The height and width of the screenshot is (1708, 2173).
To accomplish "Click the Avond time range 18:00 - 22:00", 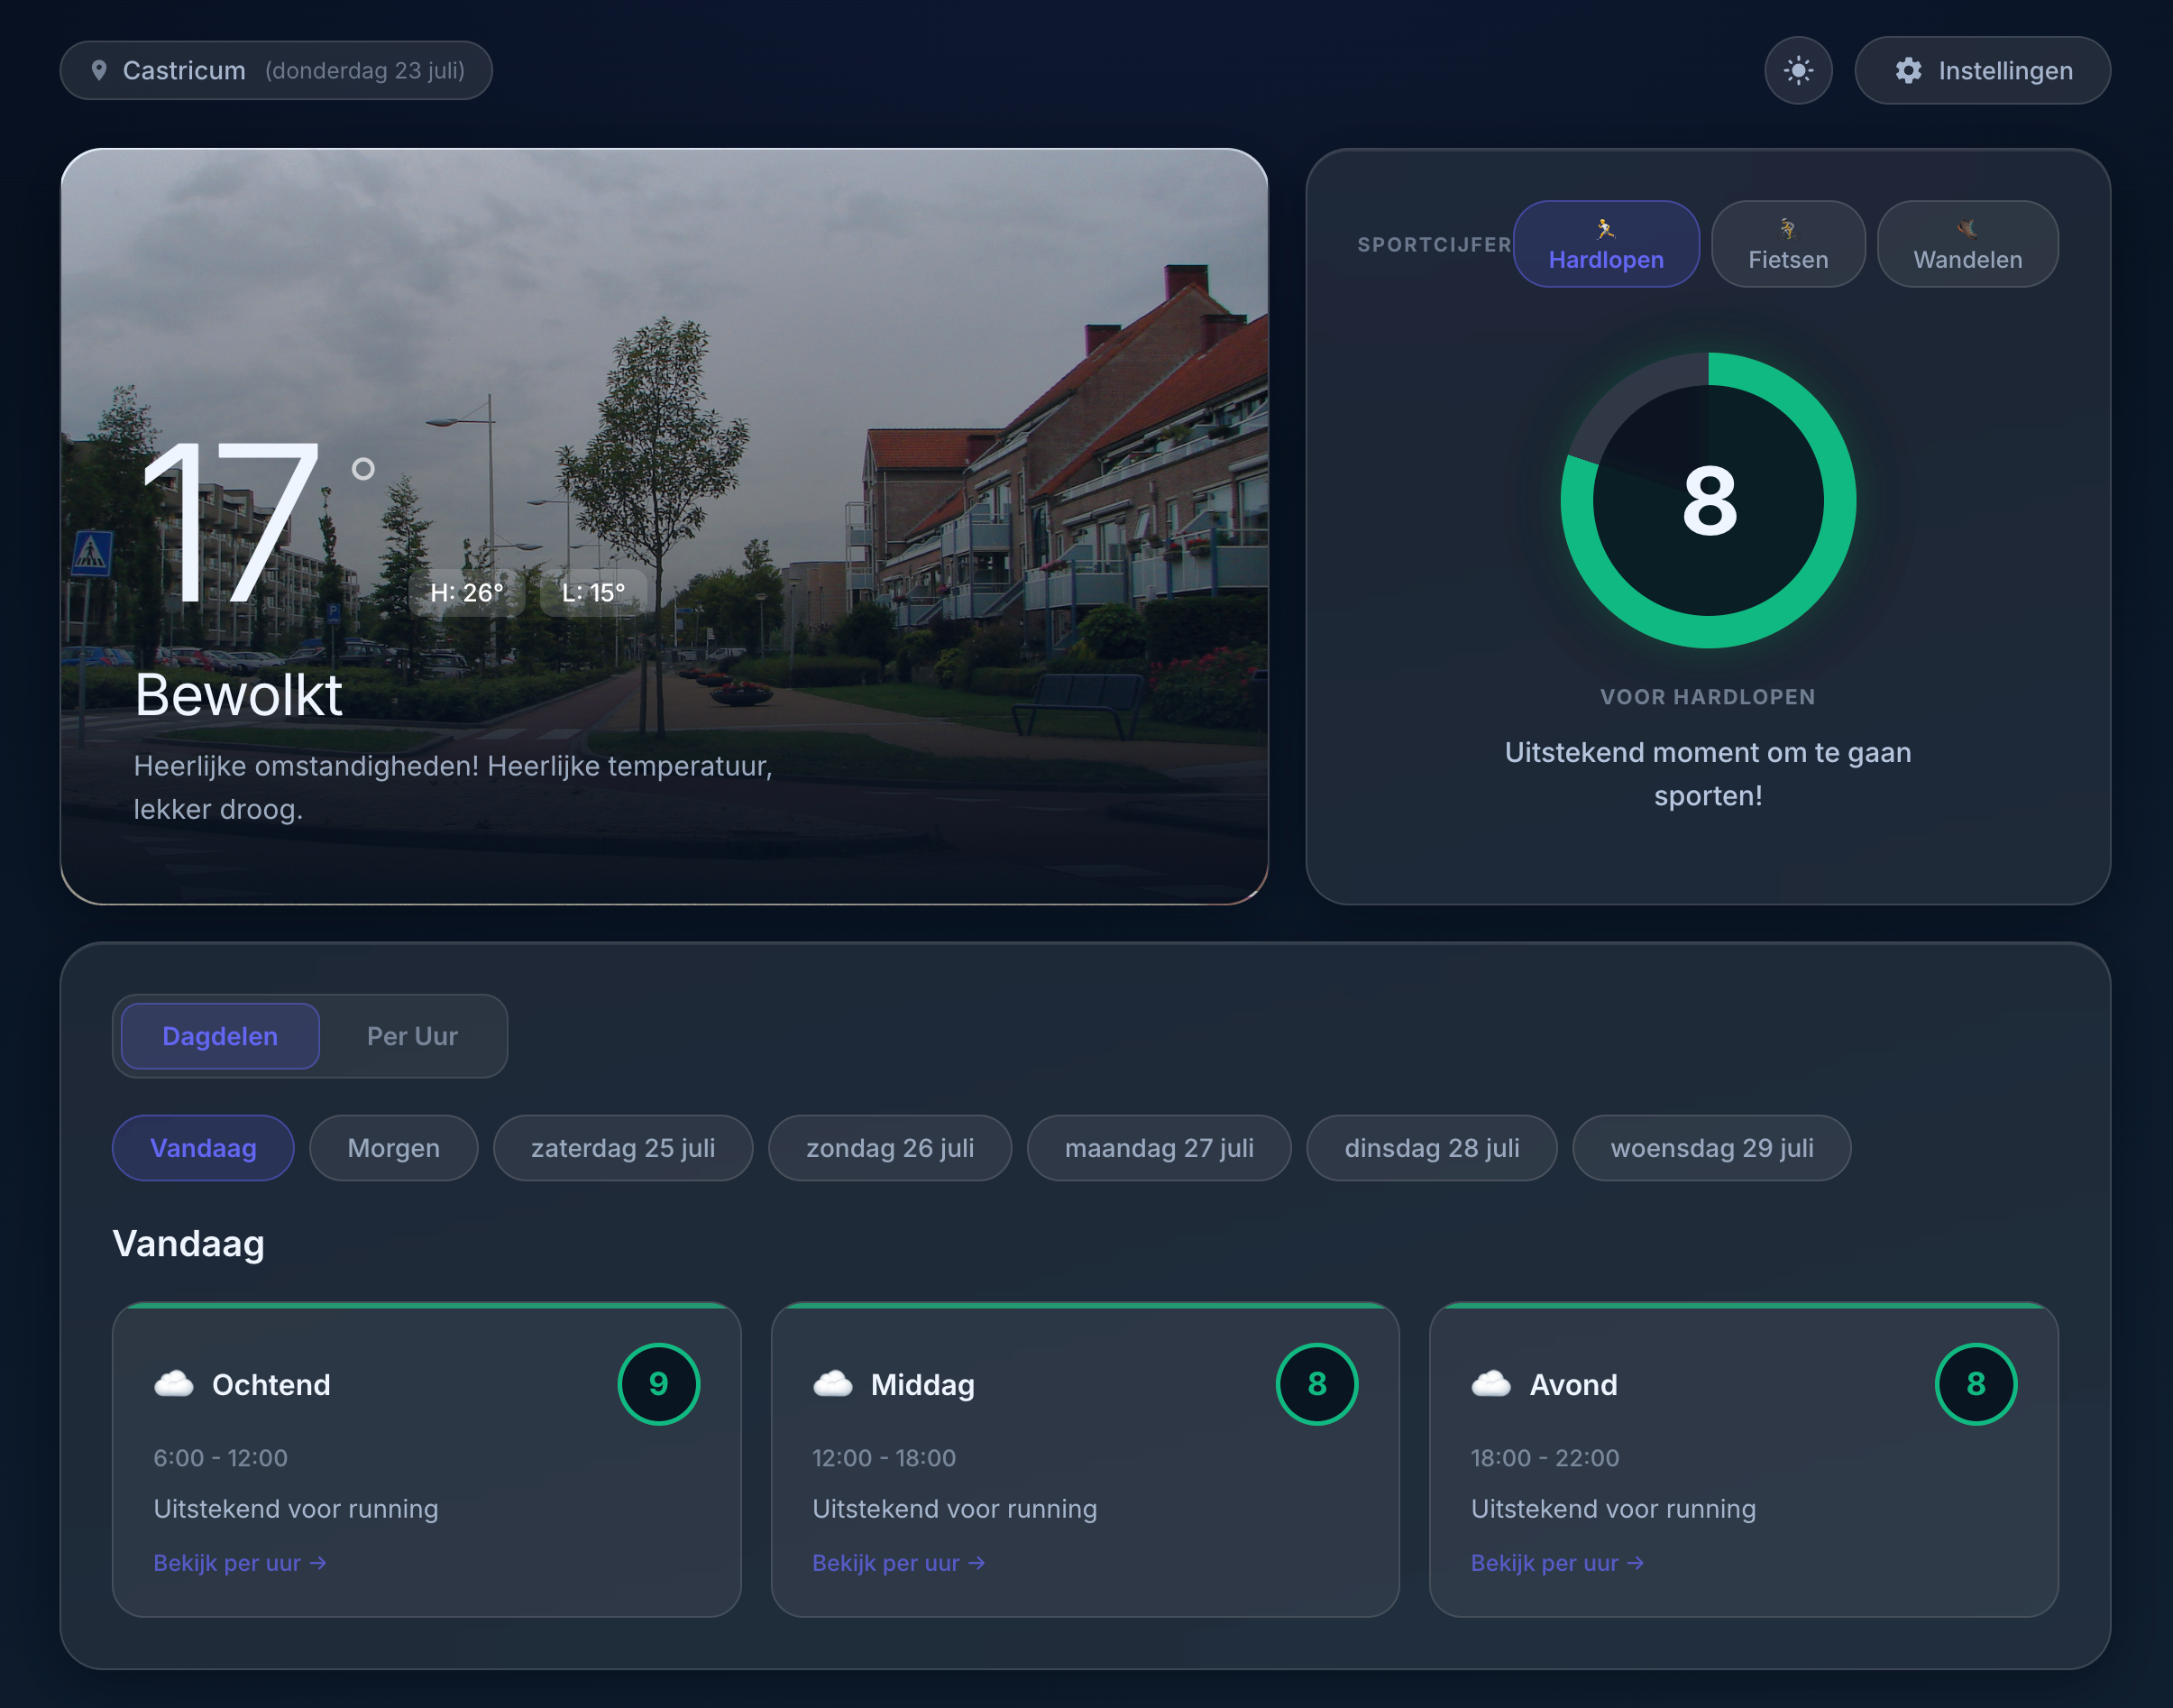I will click(x=1545, y=1458).
